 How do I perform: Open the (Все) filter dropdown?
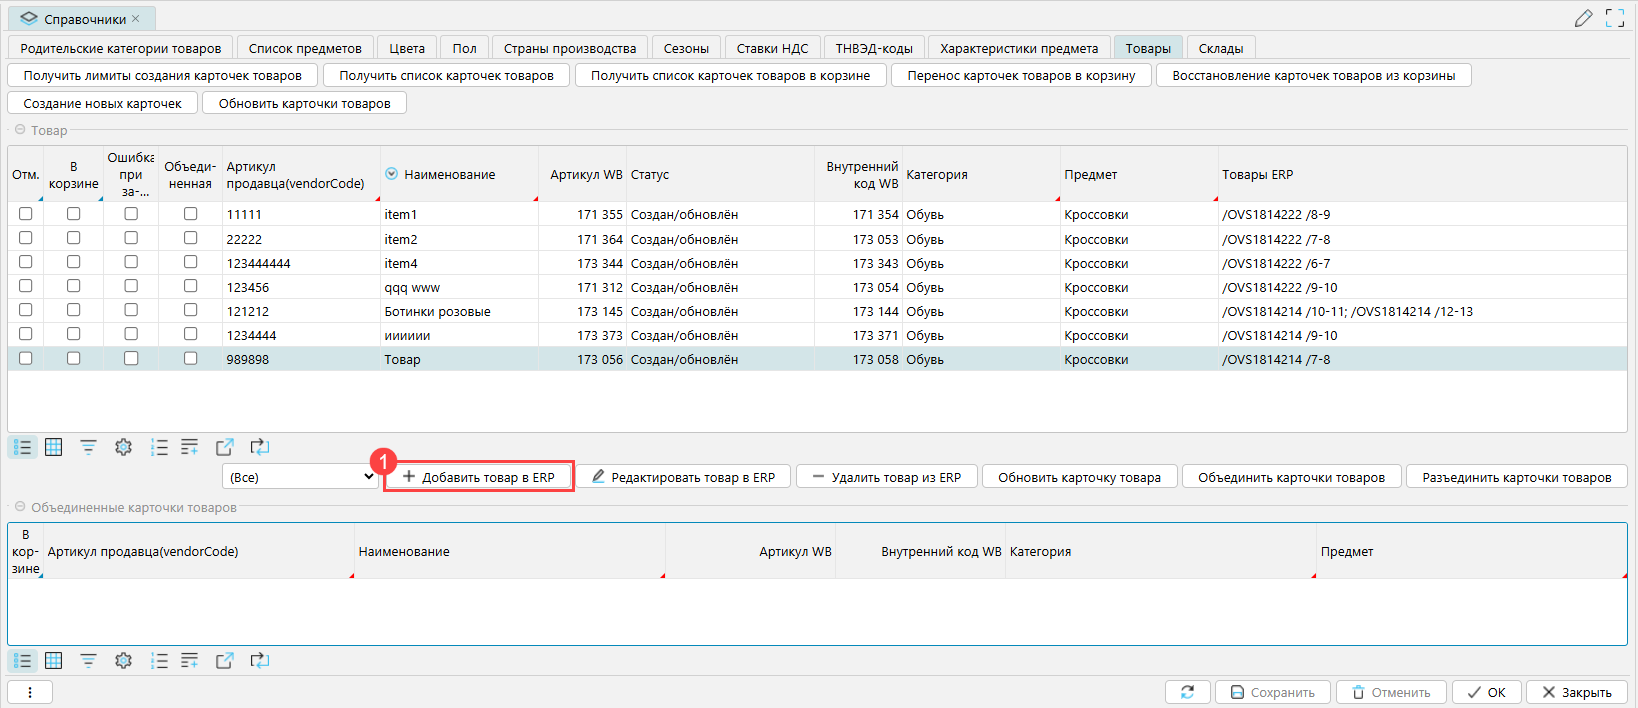(301, 477)
